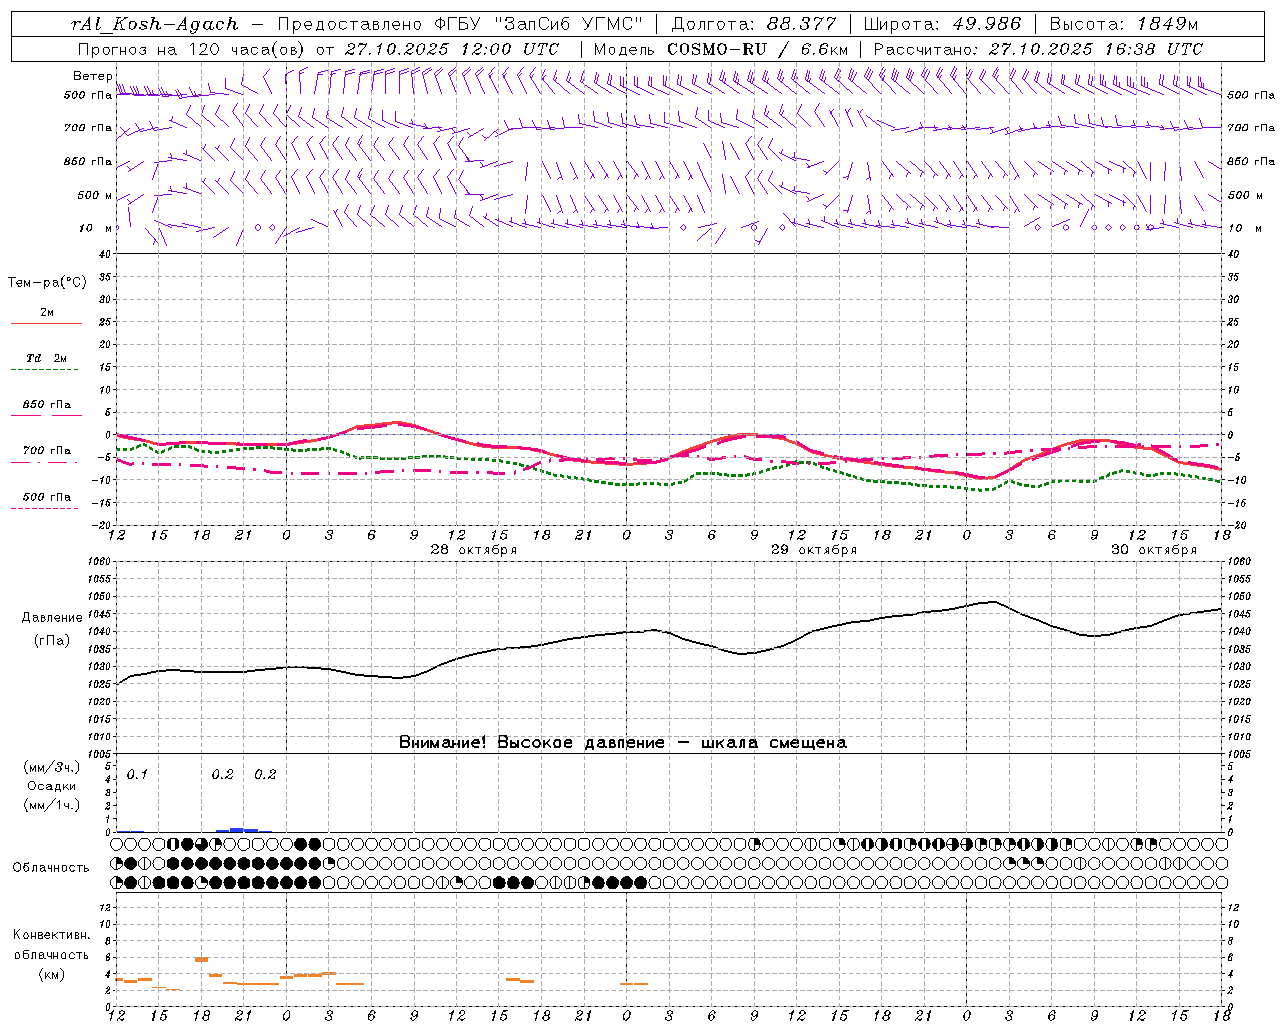The height and width of the screenshot is (1024, 1280).
Task: Click the Внимание! Высокое давление warning text
Action: [623, 743]
